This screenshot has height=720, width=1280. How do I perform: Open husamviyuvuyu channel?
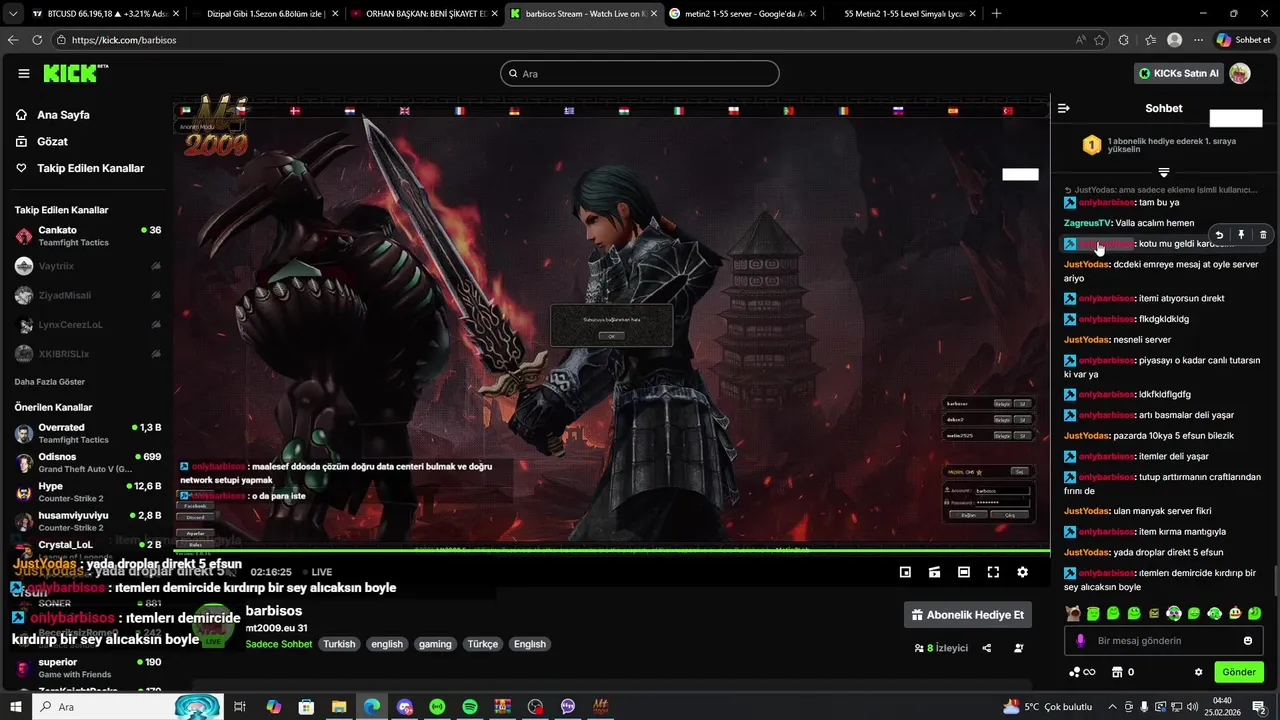point(87,521)
